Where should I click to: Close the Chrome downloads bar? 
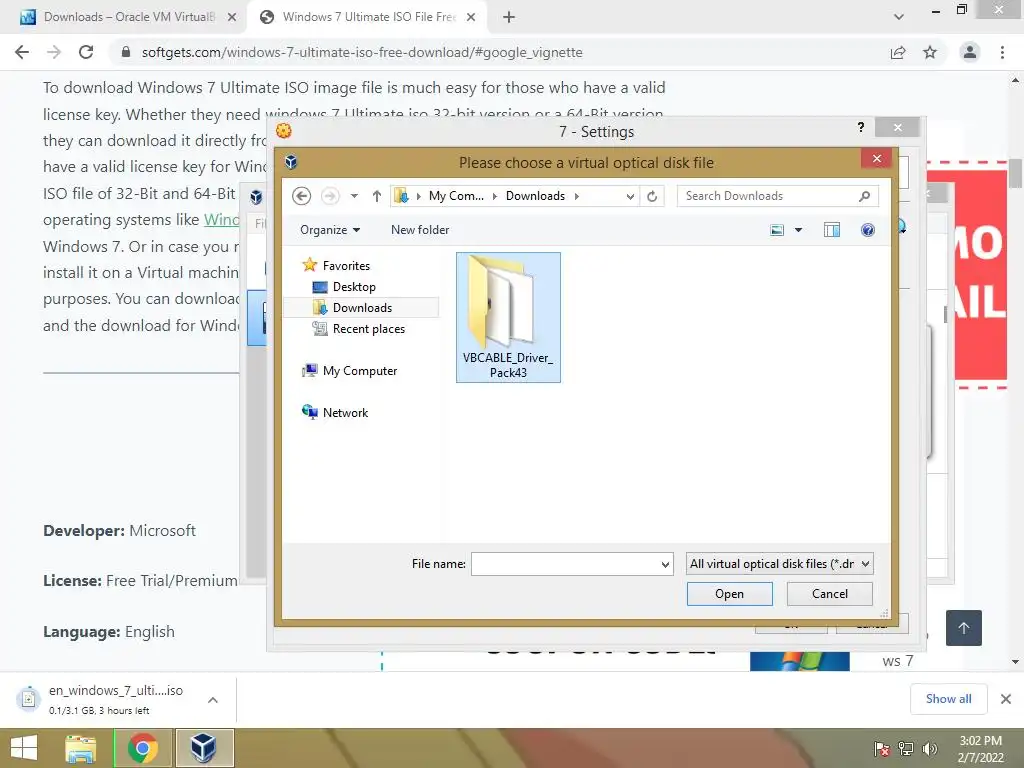(1006, 699)
